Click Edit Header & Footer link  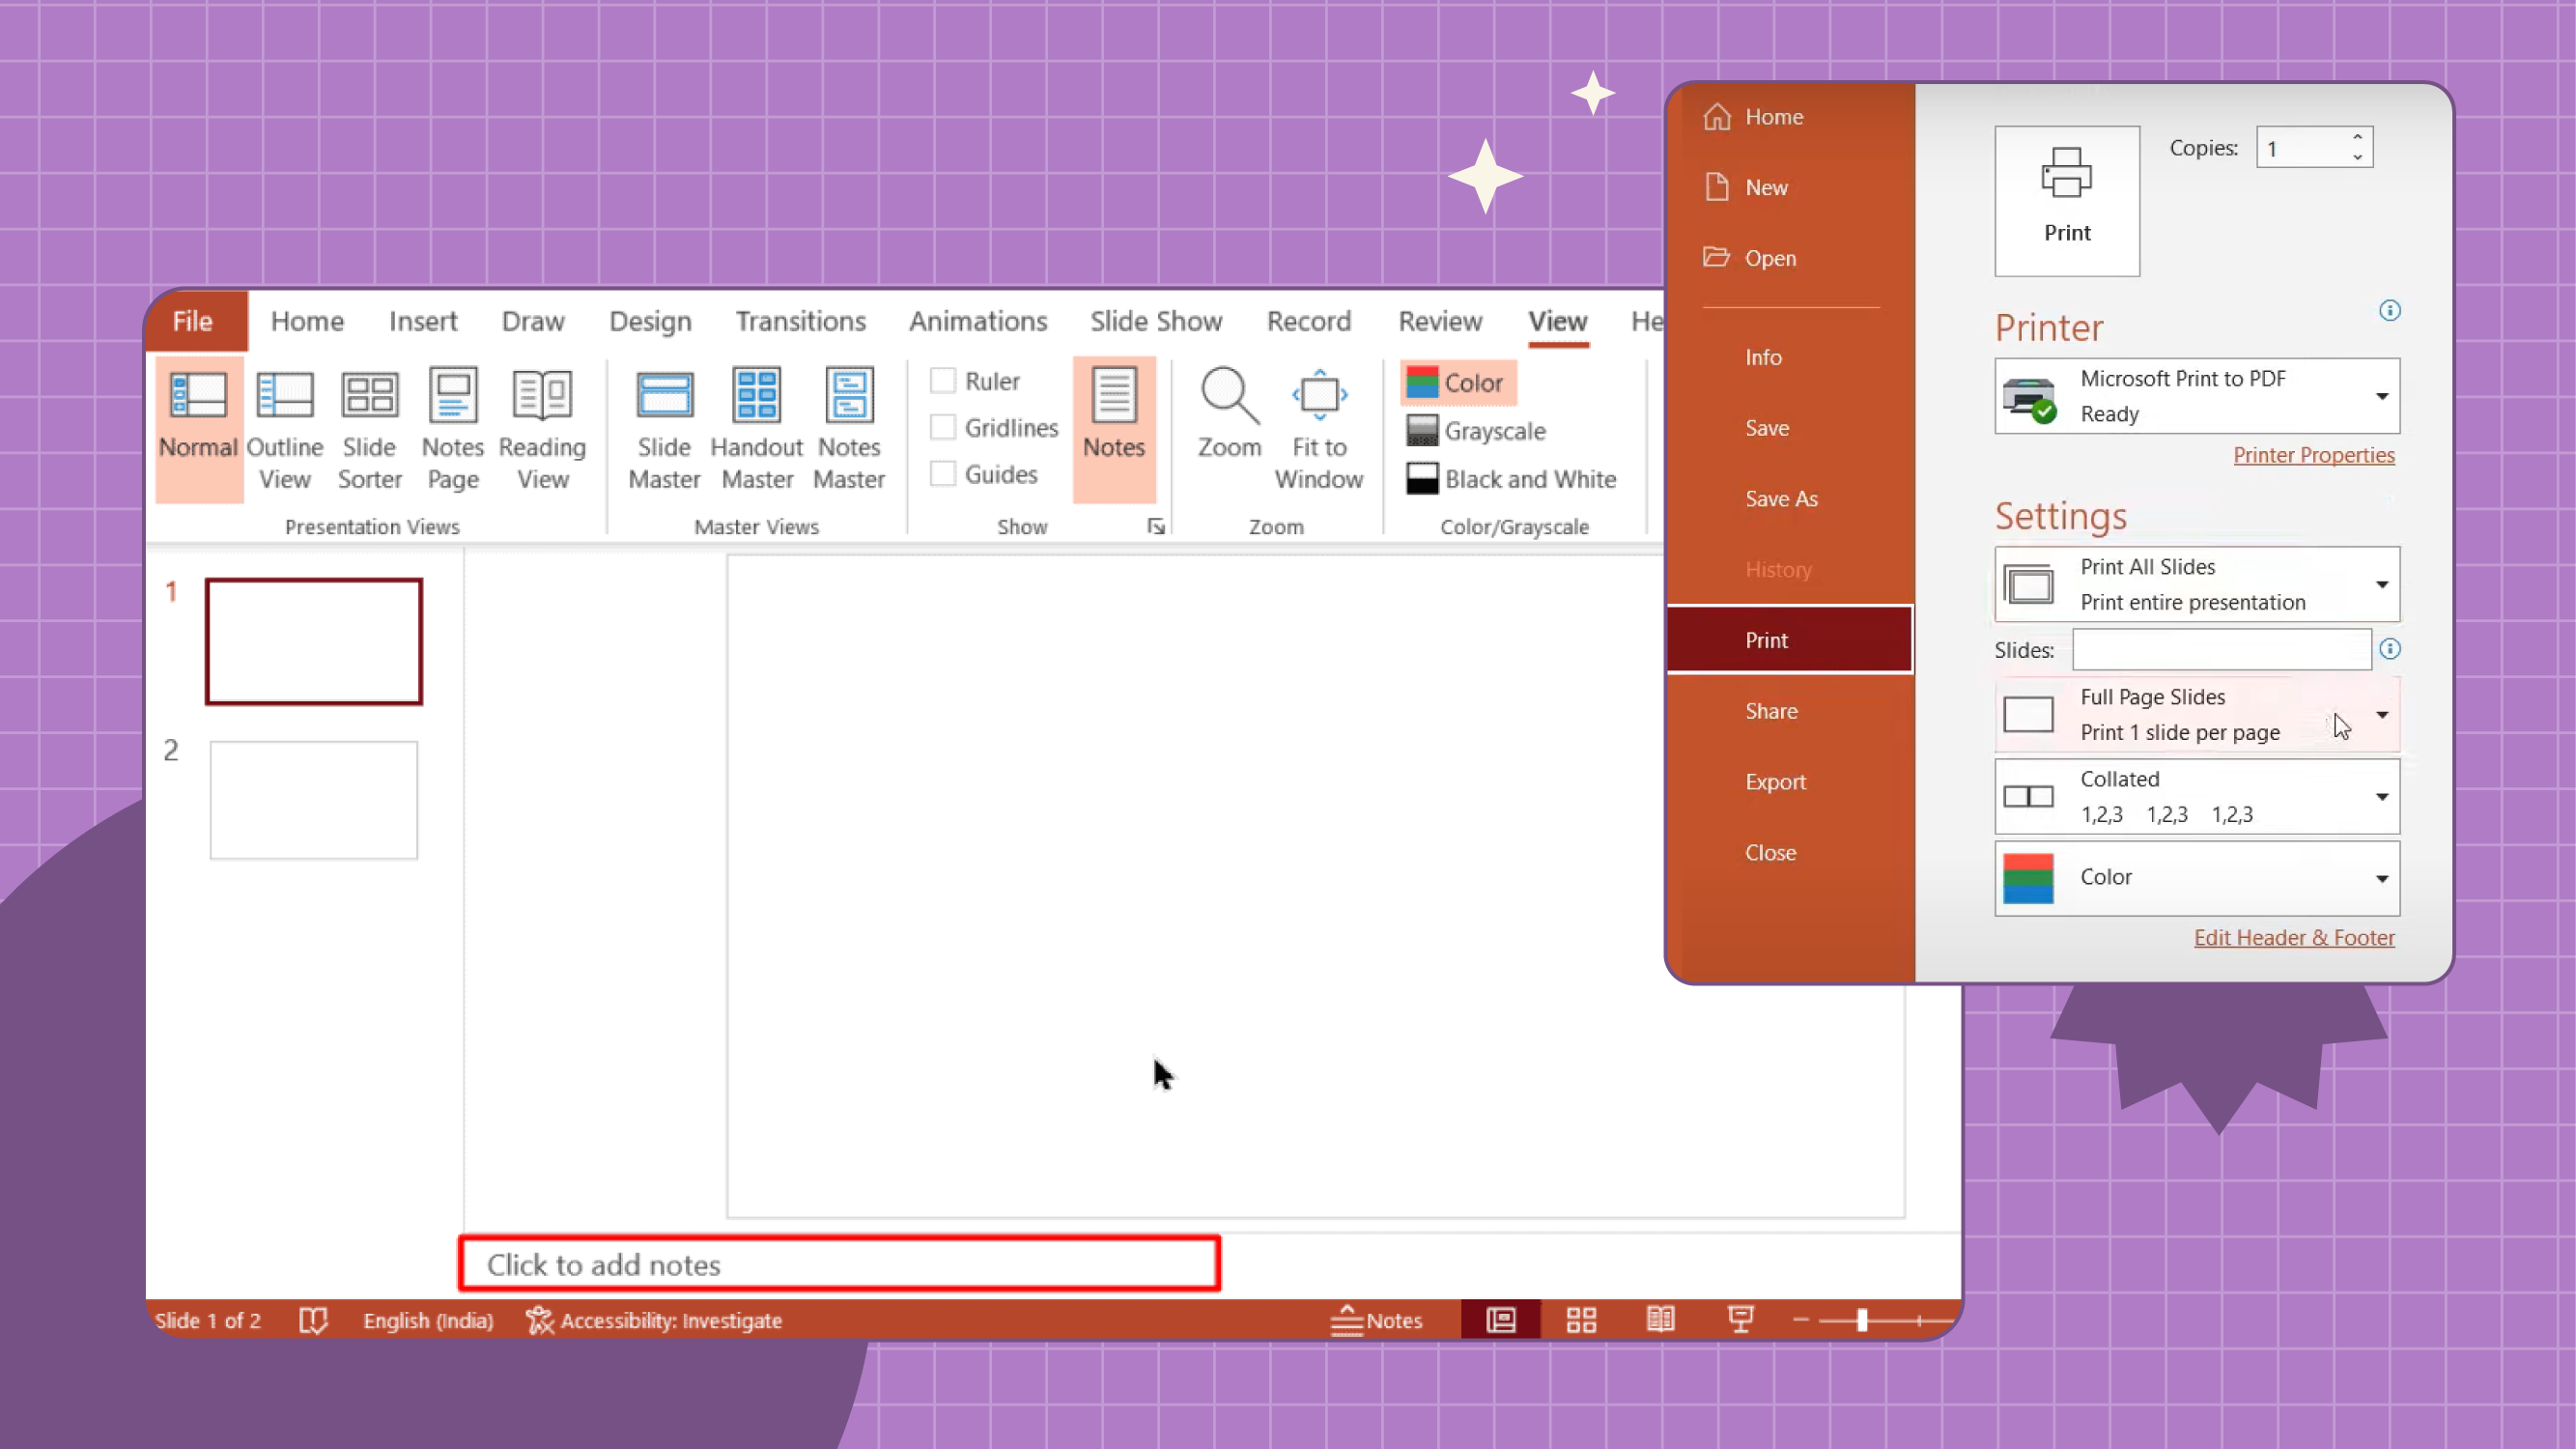coord(2295,936)
